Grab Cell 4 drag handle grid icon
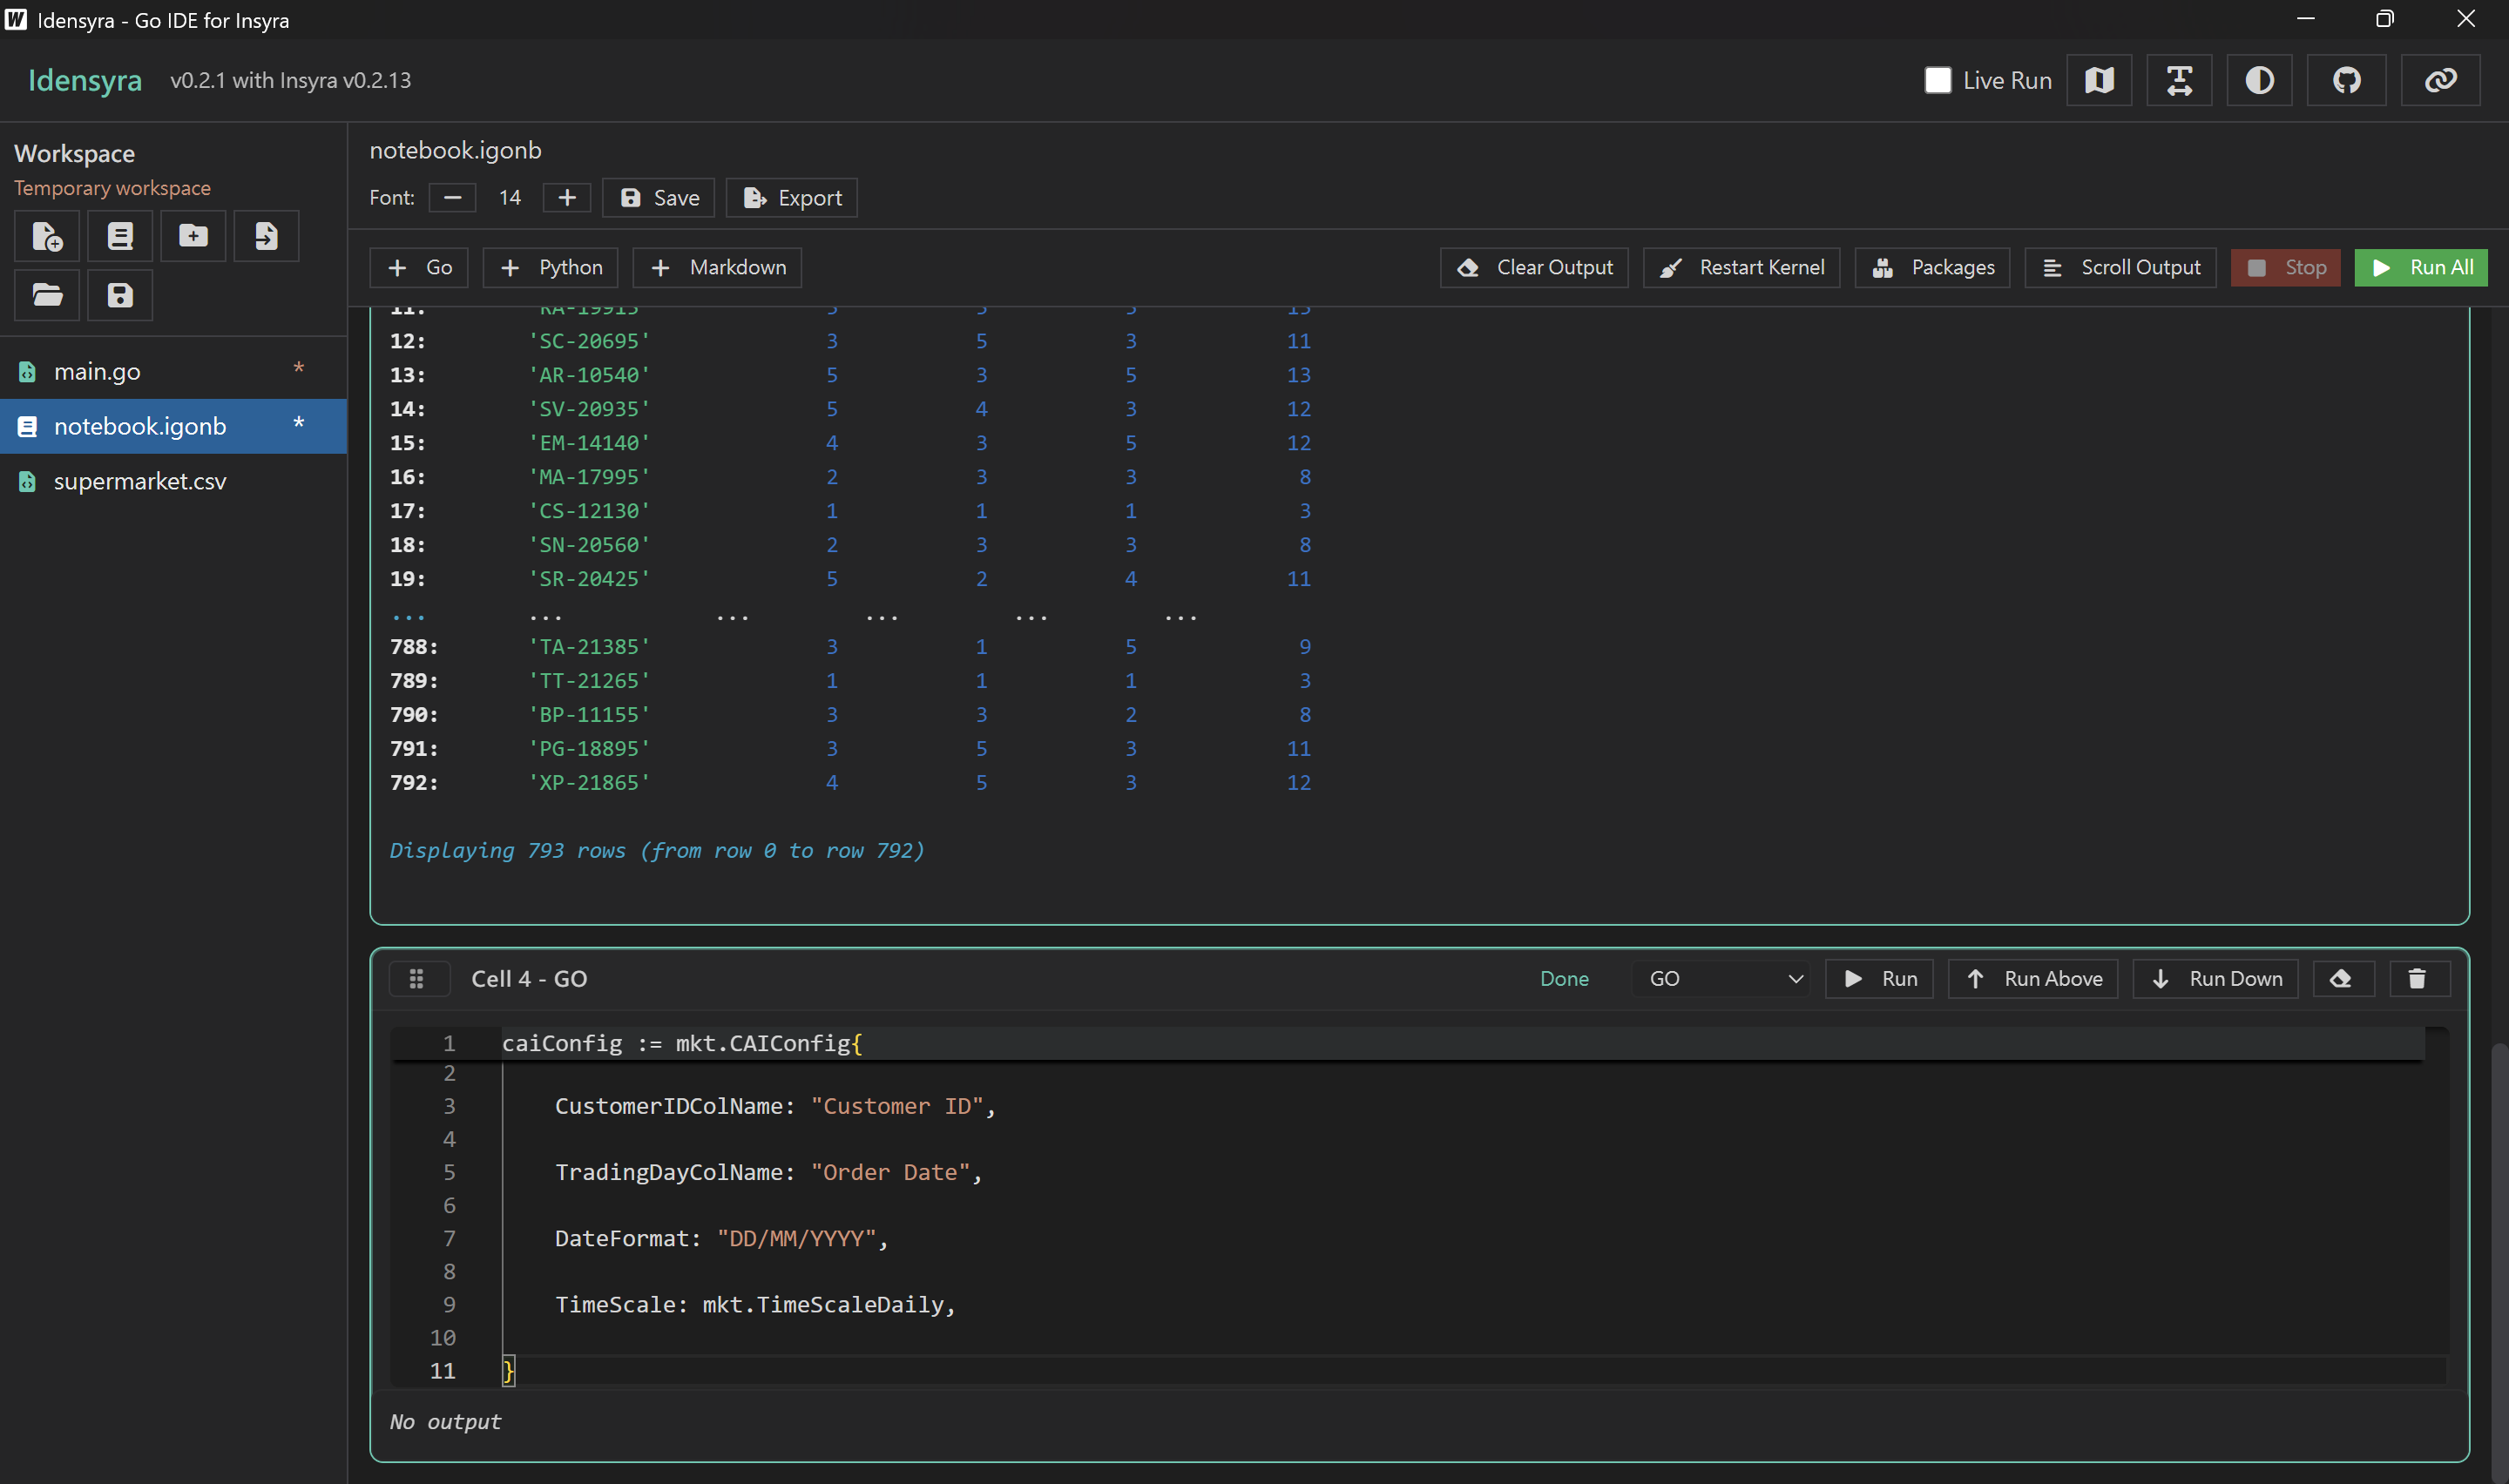Screen dimensions: 2509x1484 (417, 978)
